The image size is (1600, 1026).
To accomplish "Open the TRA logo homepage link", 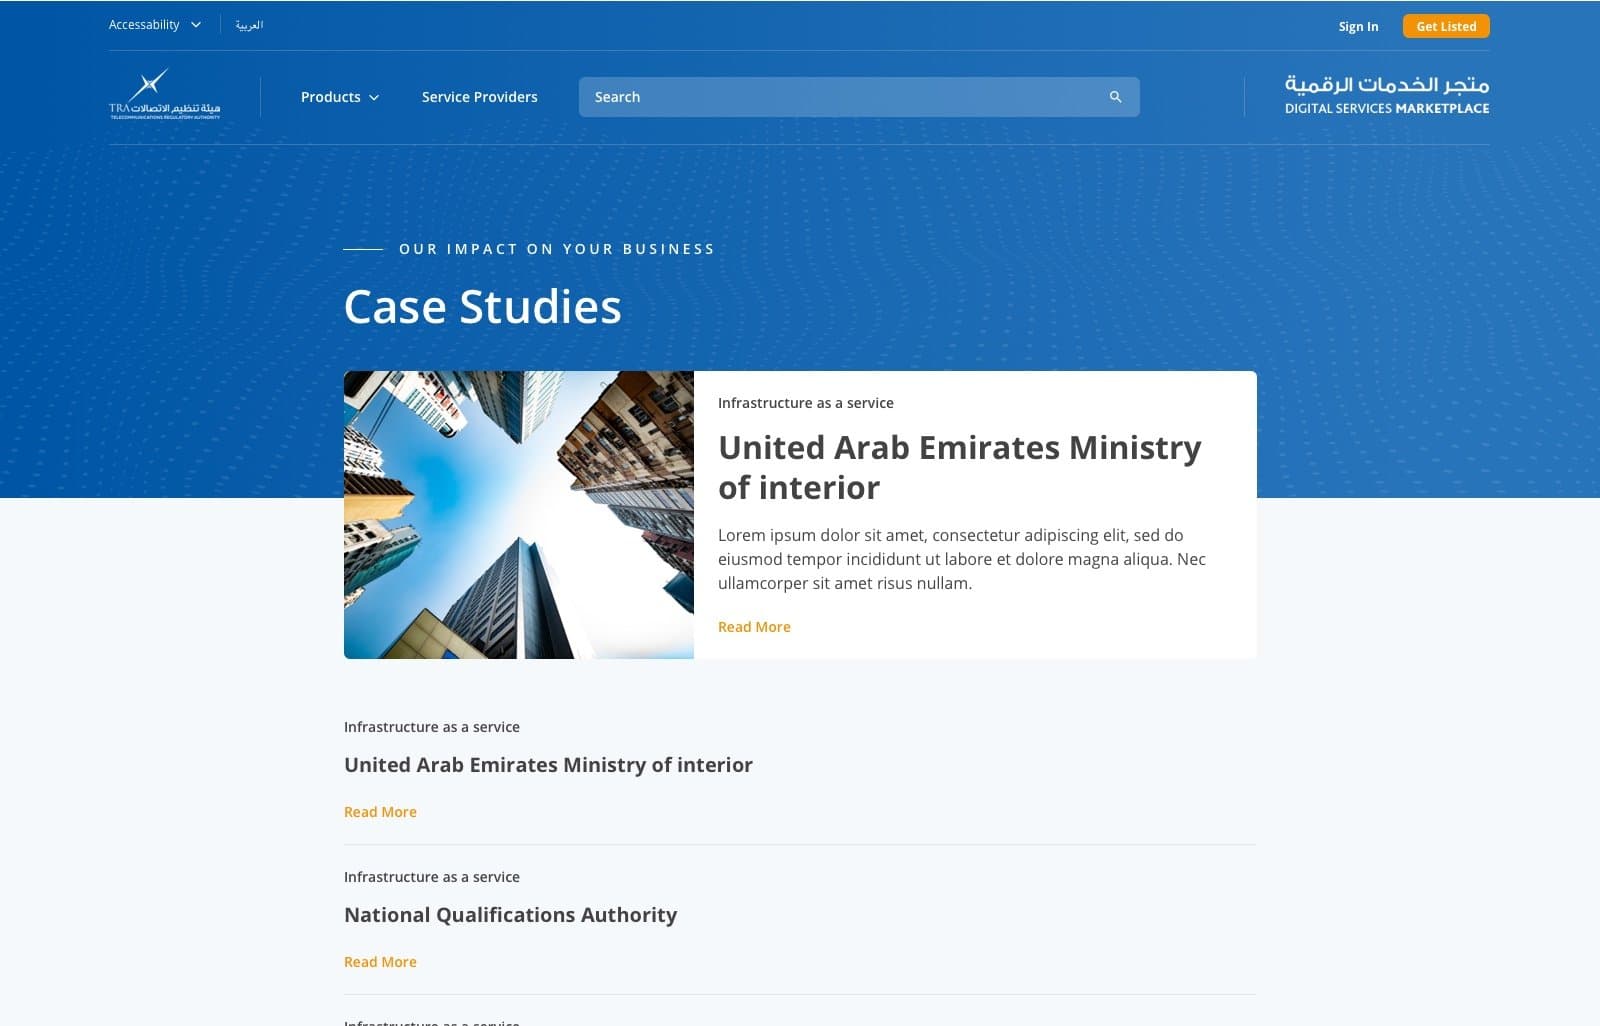I will [x=164, y=94].
